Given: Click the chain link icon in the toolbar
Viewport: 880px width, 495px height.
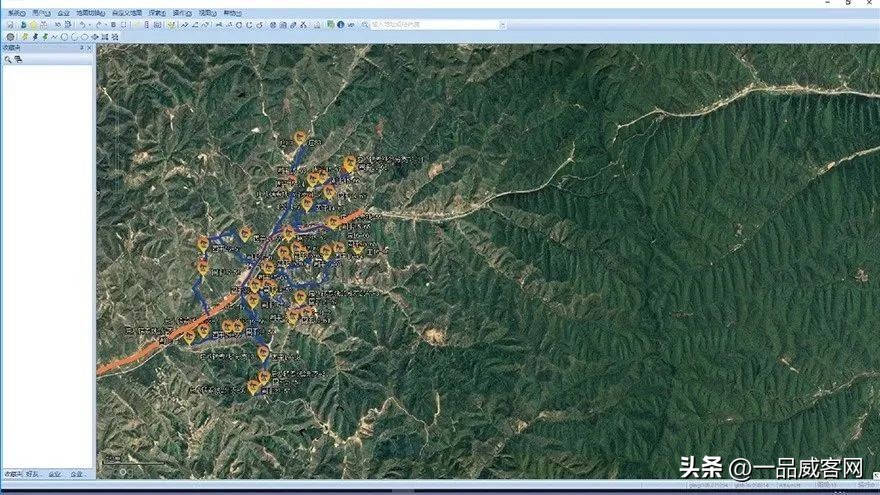Looking at the screenshot, I should coord(293,25).
